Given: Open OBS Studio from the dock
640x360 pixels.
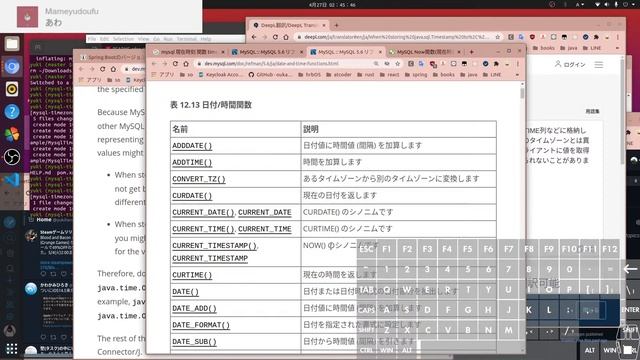Looking at the screenshot, I should (x=12, y=157).
